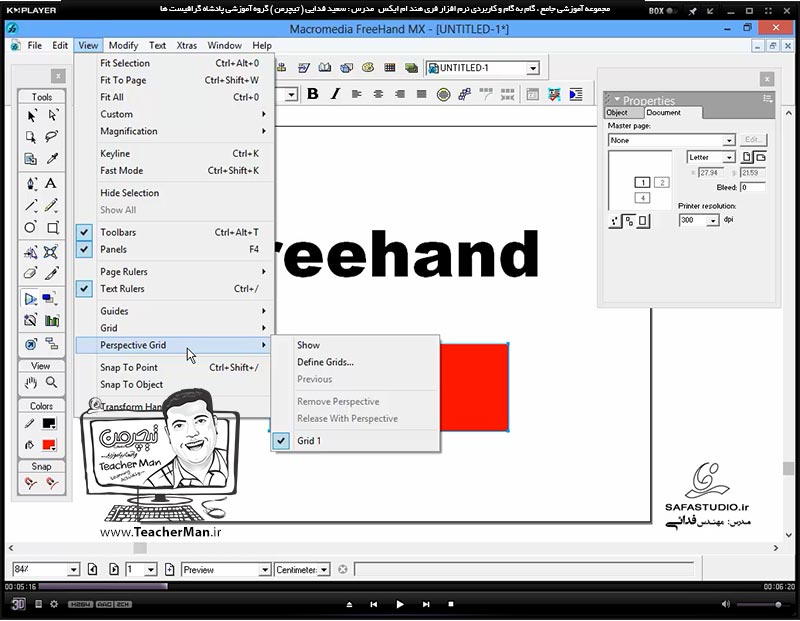The image size is (800, 621).
Task: Open Properties panel options menu icon
Action: tap(767, 99)
